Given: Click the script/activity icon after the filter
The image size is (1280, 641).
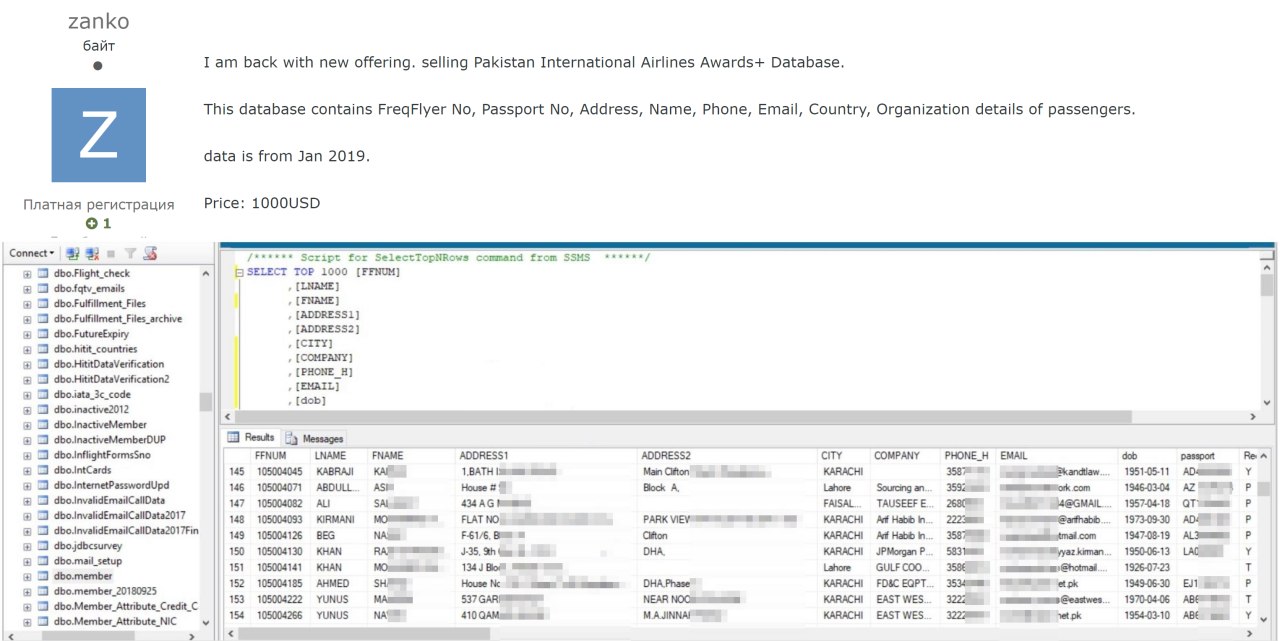Looking at the screenshot, I should [x=150, y=253].
